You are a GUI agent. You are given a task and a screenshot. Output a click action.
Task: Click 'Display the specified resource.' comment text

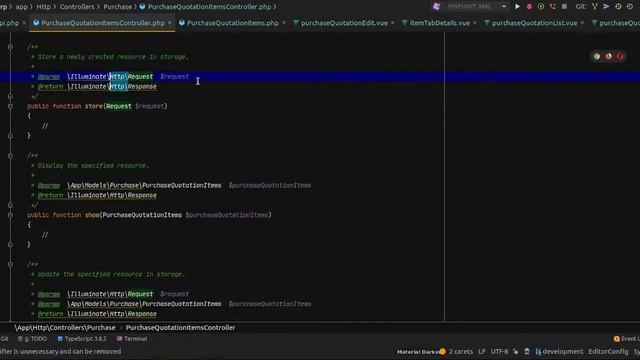[x=93, y=166]
